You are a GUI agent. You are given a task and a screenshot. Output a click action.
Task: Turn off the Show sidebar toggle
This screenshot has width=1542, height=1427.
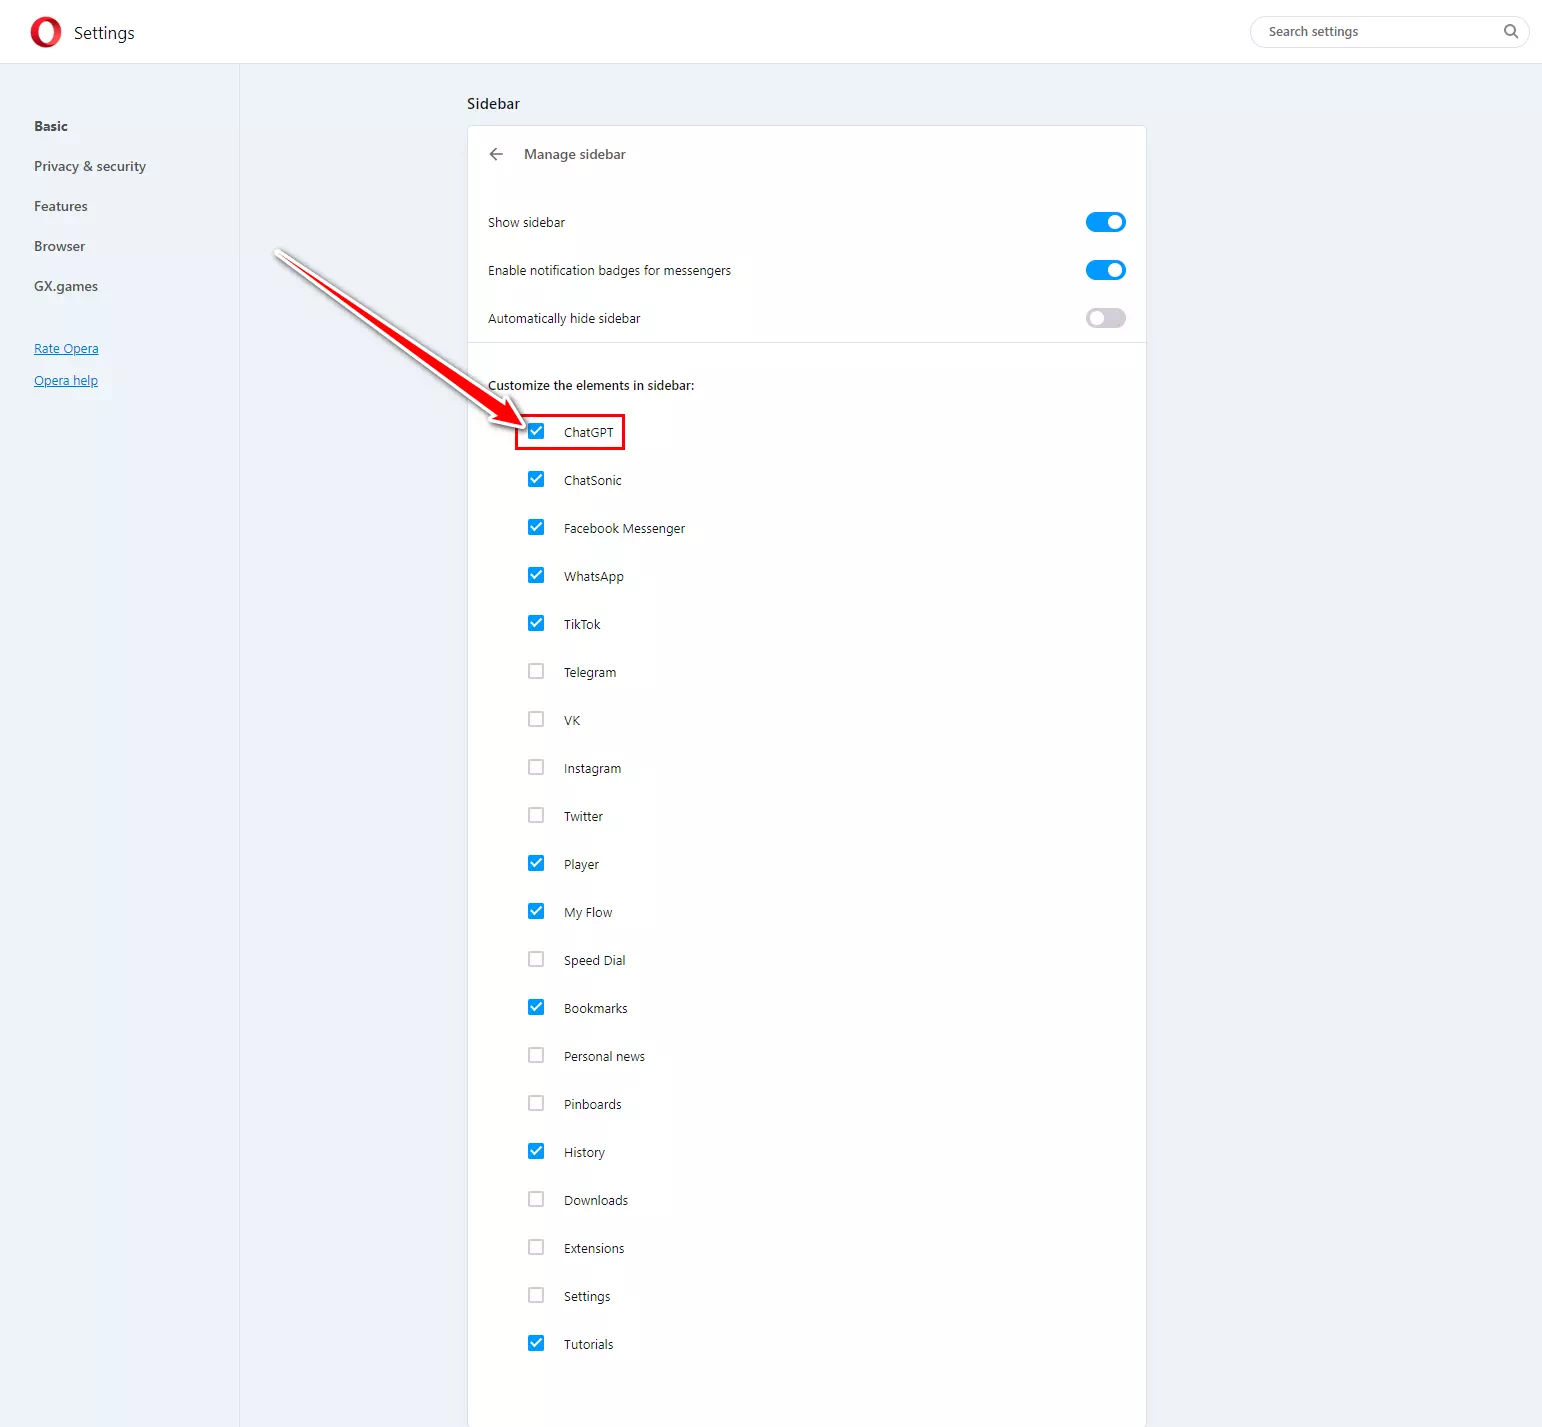[1106, 222]
